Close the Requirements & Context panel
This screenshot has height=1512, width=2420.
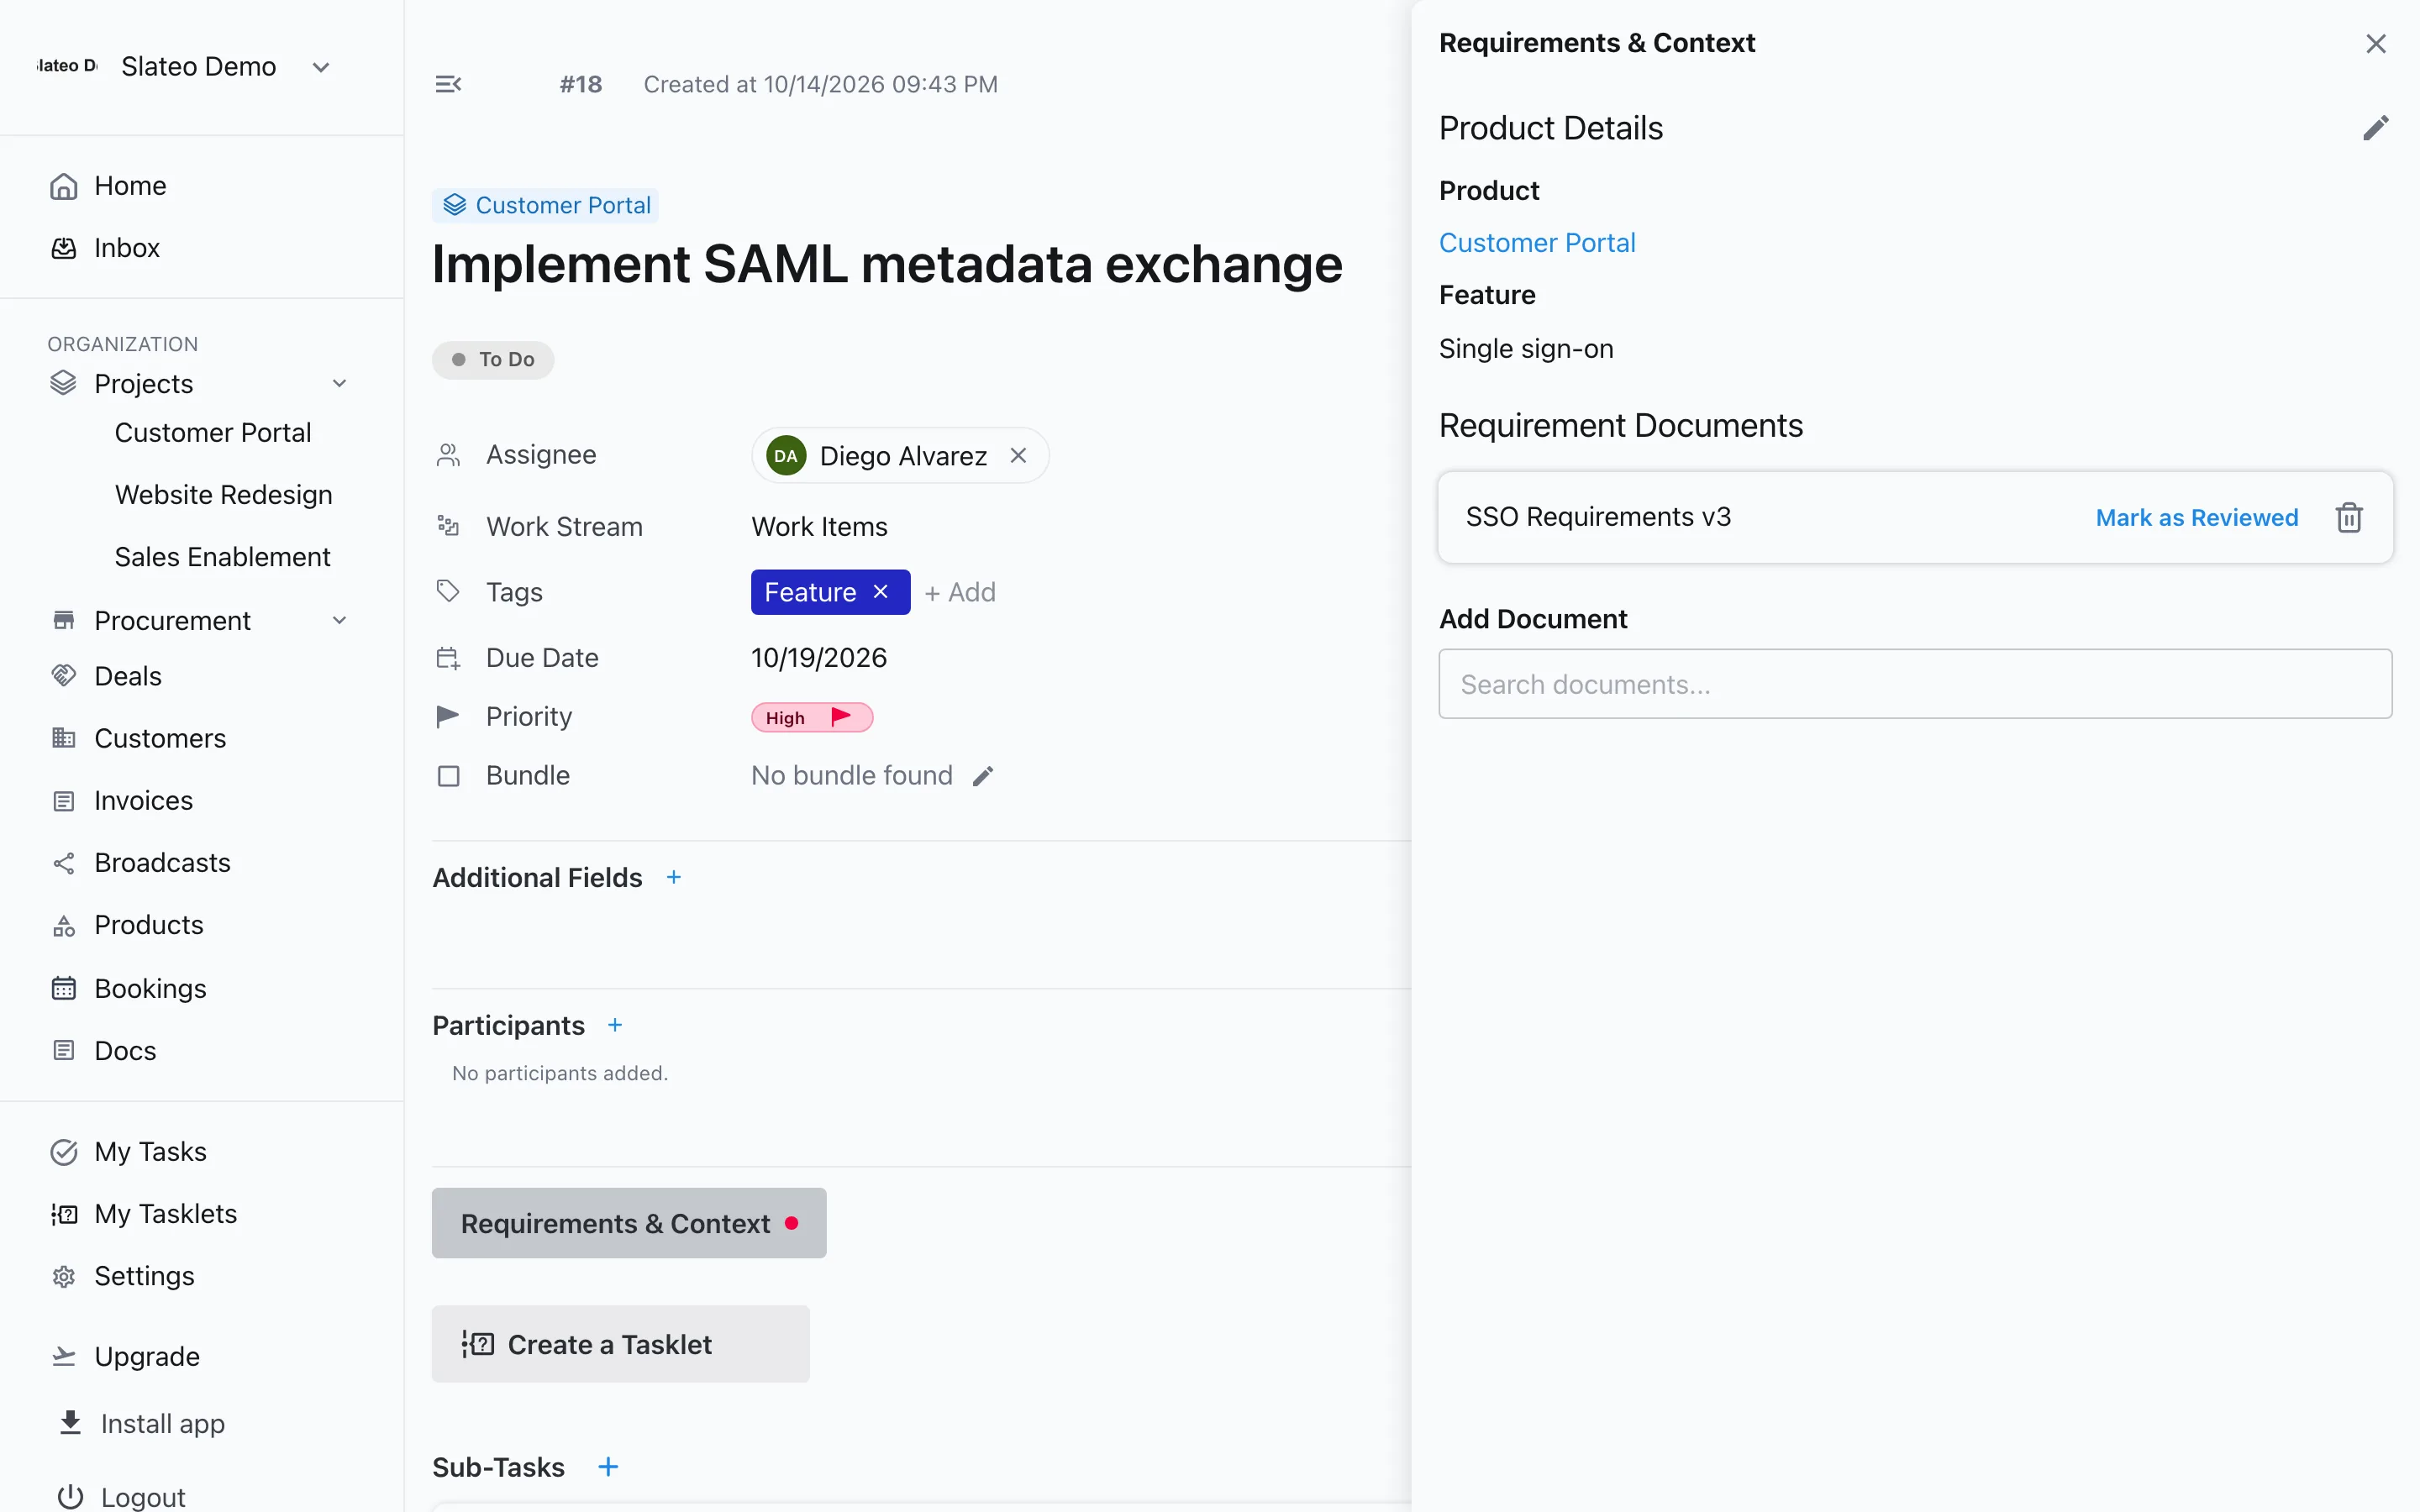[x=2375, y=44]
